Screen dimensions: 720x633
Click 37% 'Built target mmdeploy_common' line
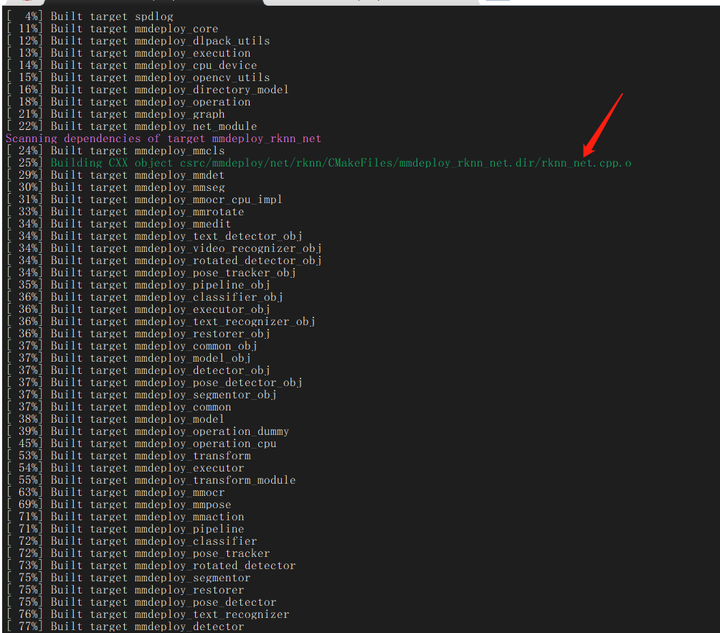(x=119, y=407)
